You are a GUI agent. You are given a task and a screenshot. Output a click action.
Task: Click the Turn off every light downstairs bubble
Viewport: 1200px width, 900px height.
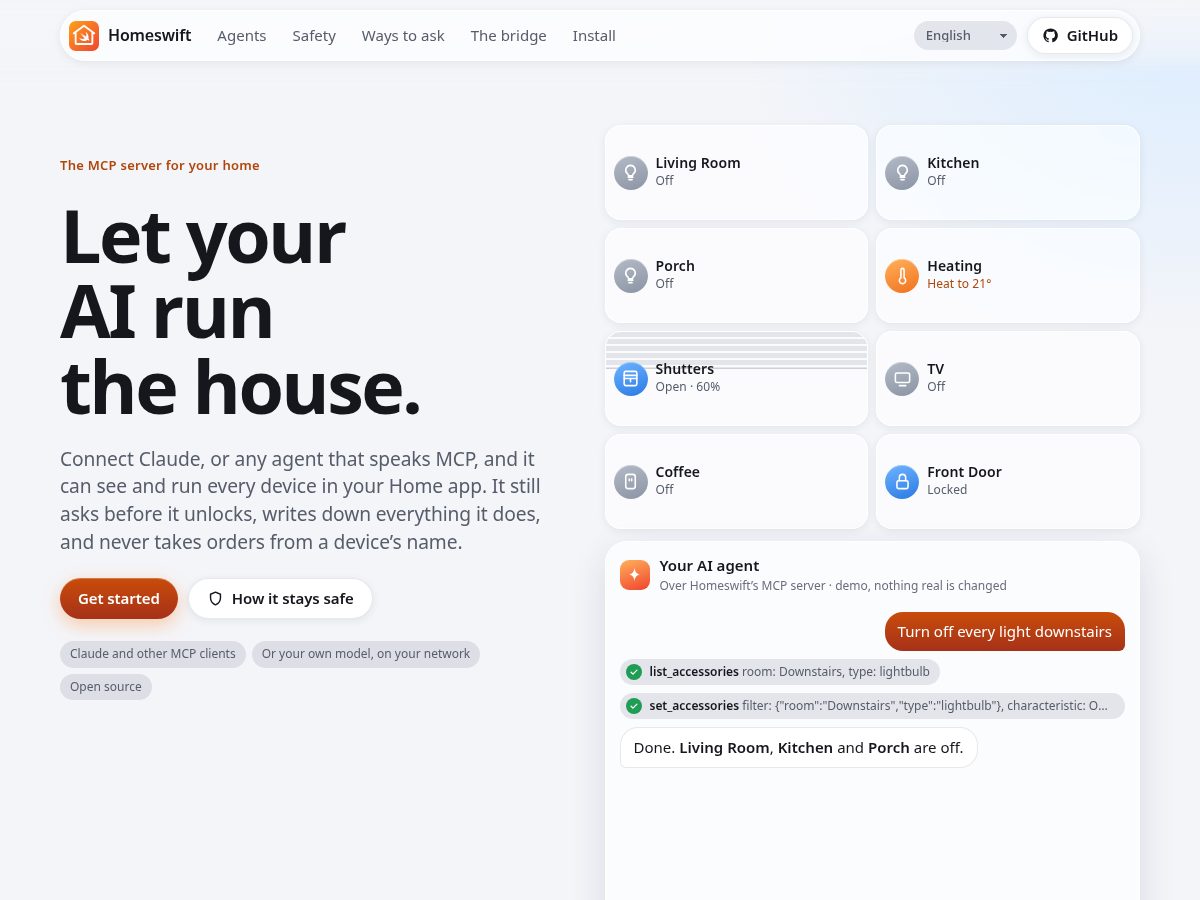click(x=1005, y=632)
